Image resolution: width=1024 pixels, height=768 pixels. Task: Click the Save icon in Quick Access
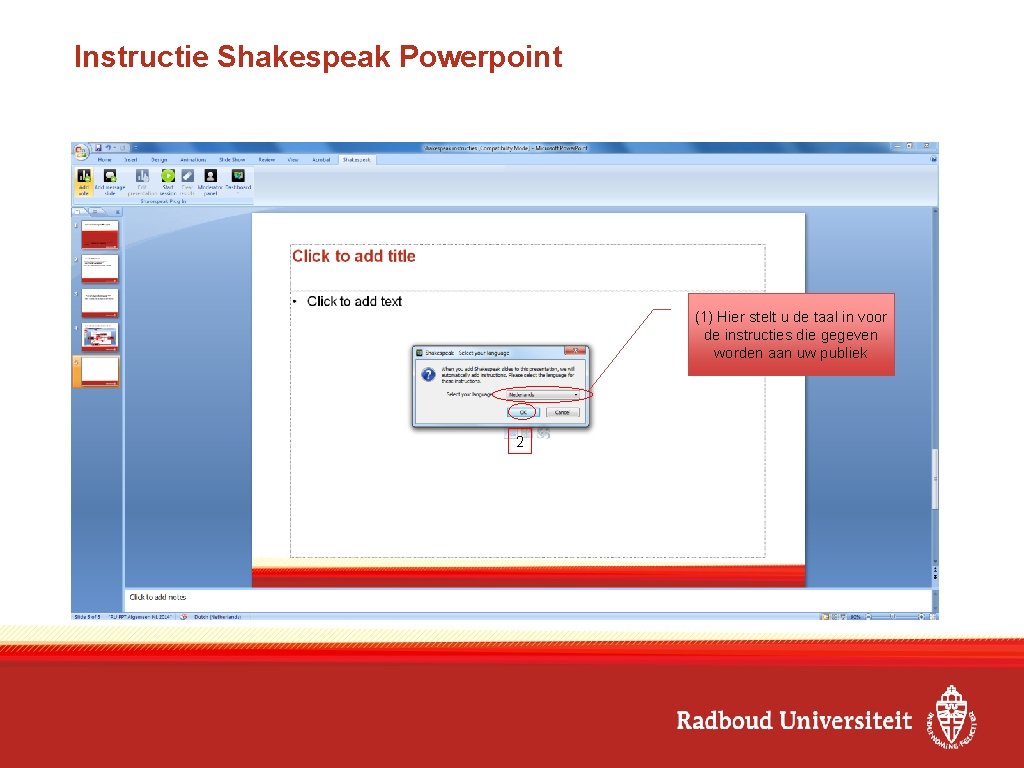click(99, 148)
